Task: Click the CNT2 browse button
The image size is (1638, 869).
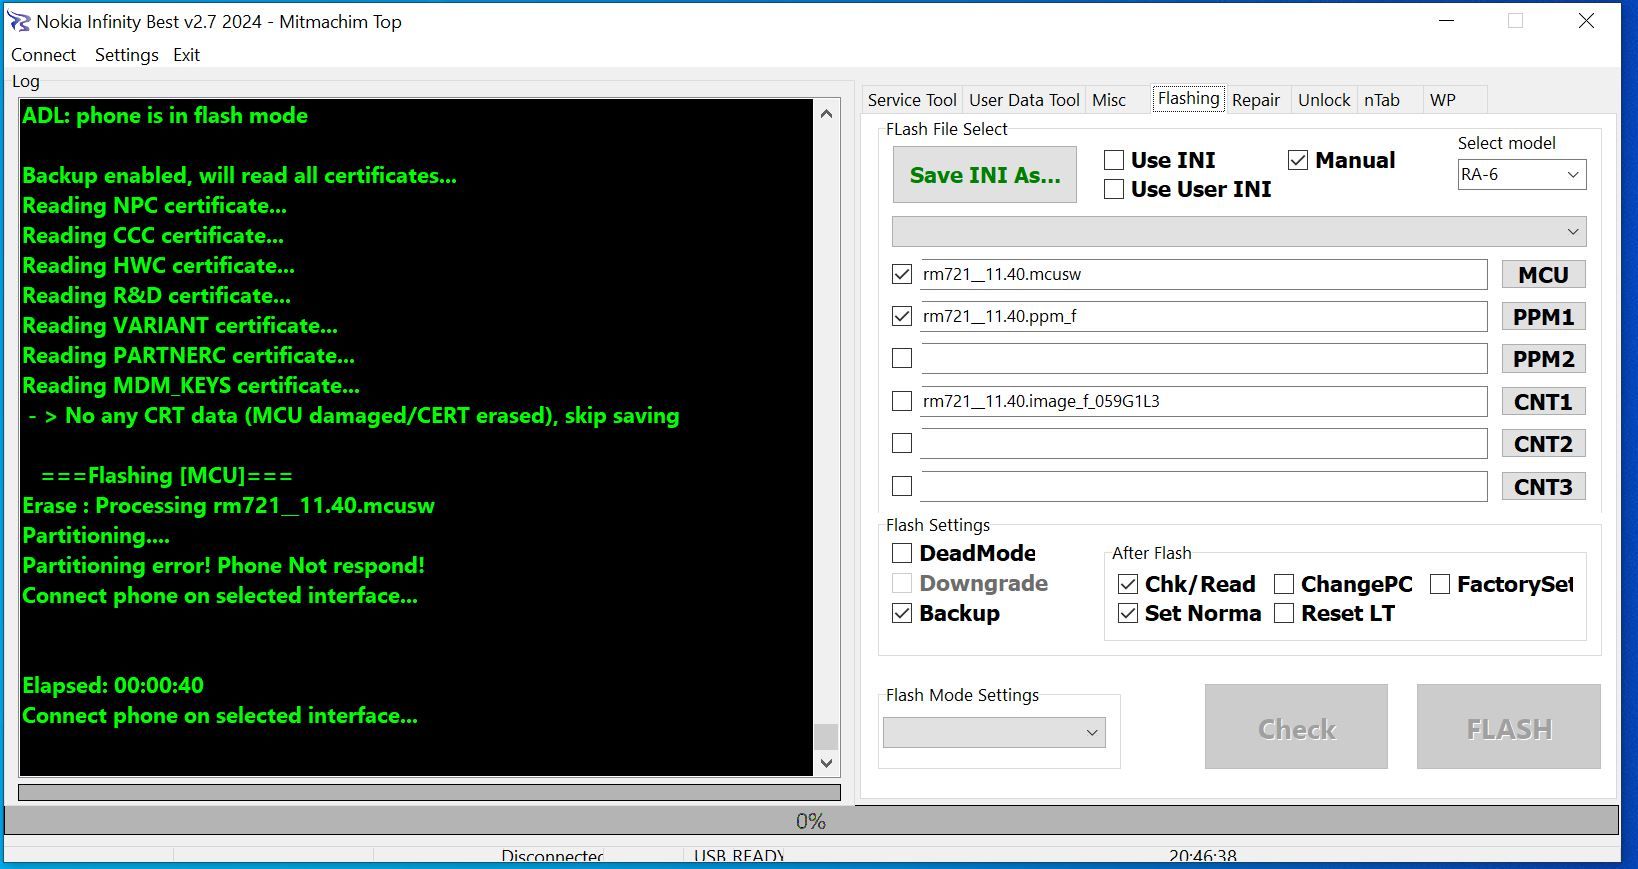Action: pos(1543,444)
